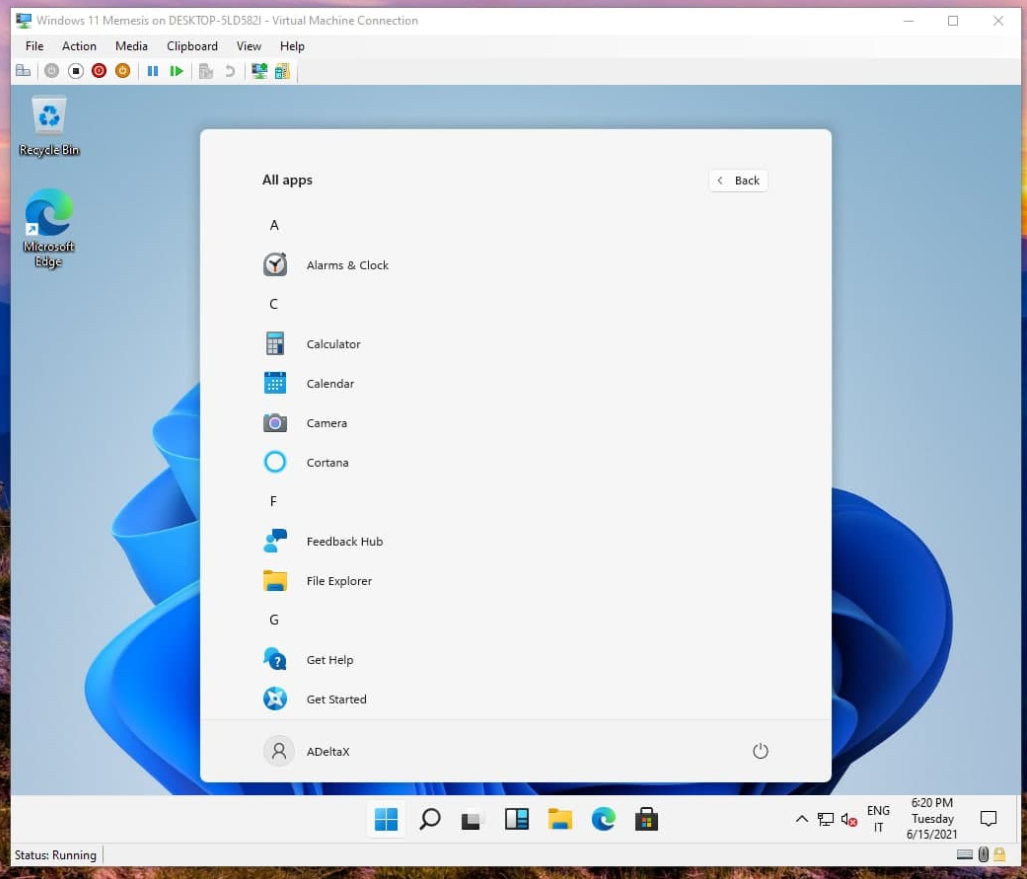1027x879 pixels.
Task: Open the File menu
Action: [34, 46]
